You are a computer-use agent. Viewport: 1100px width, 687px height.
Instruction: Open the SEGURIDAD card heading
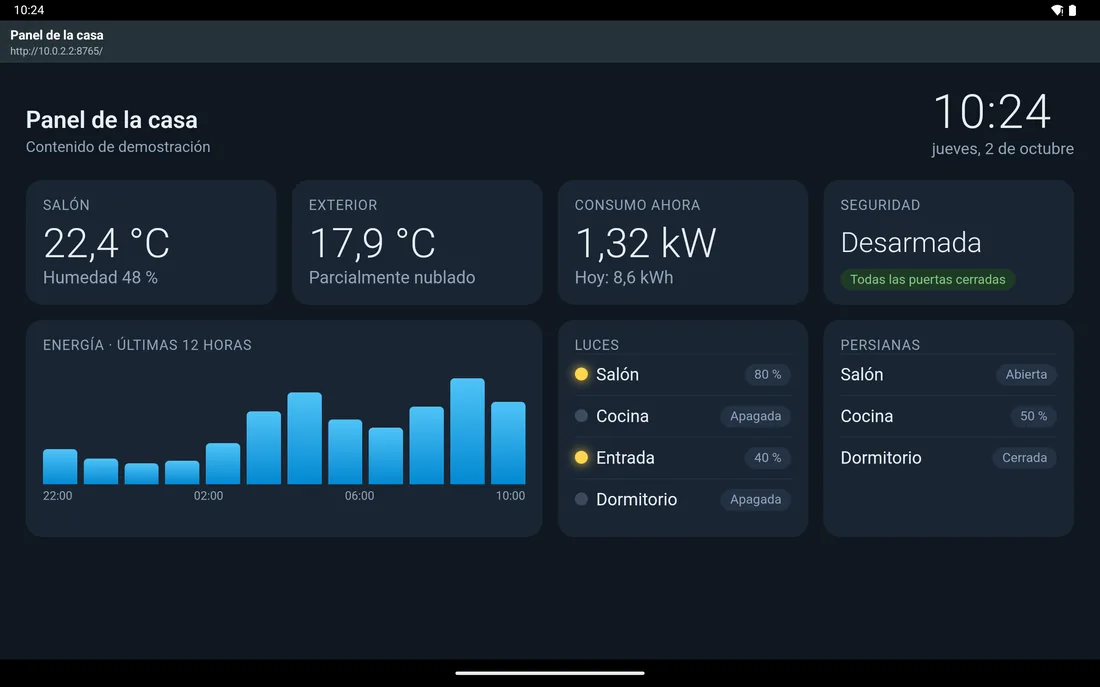(x=880, y=205)
